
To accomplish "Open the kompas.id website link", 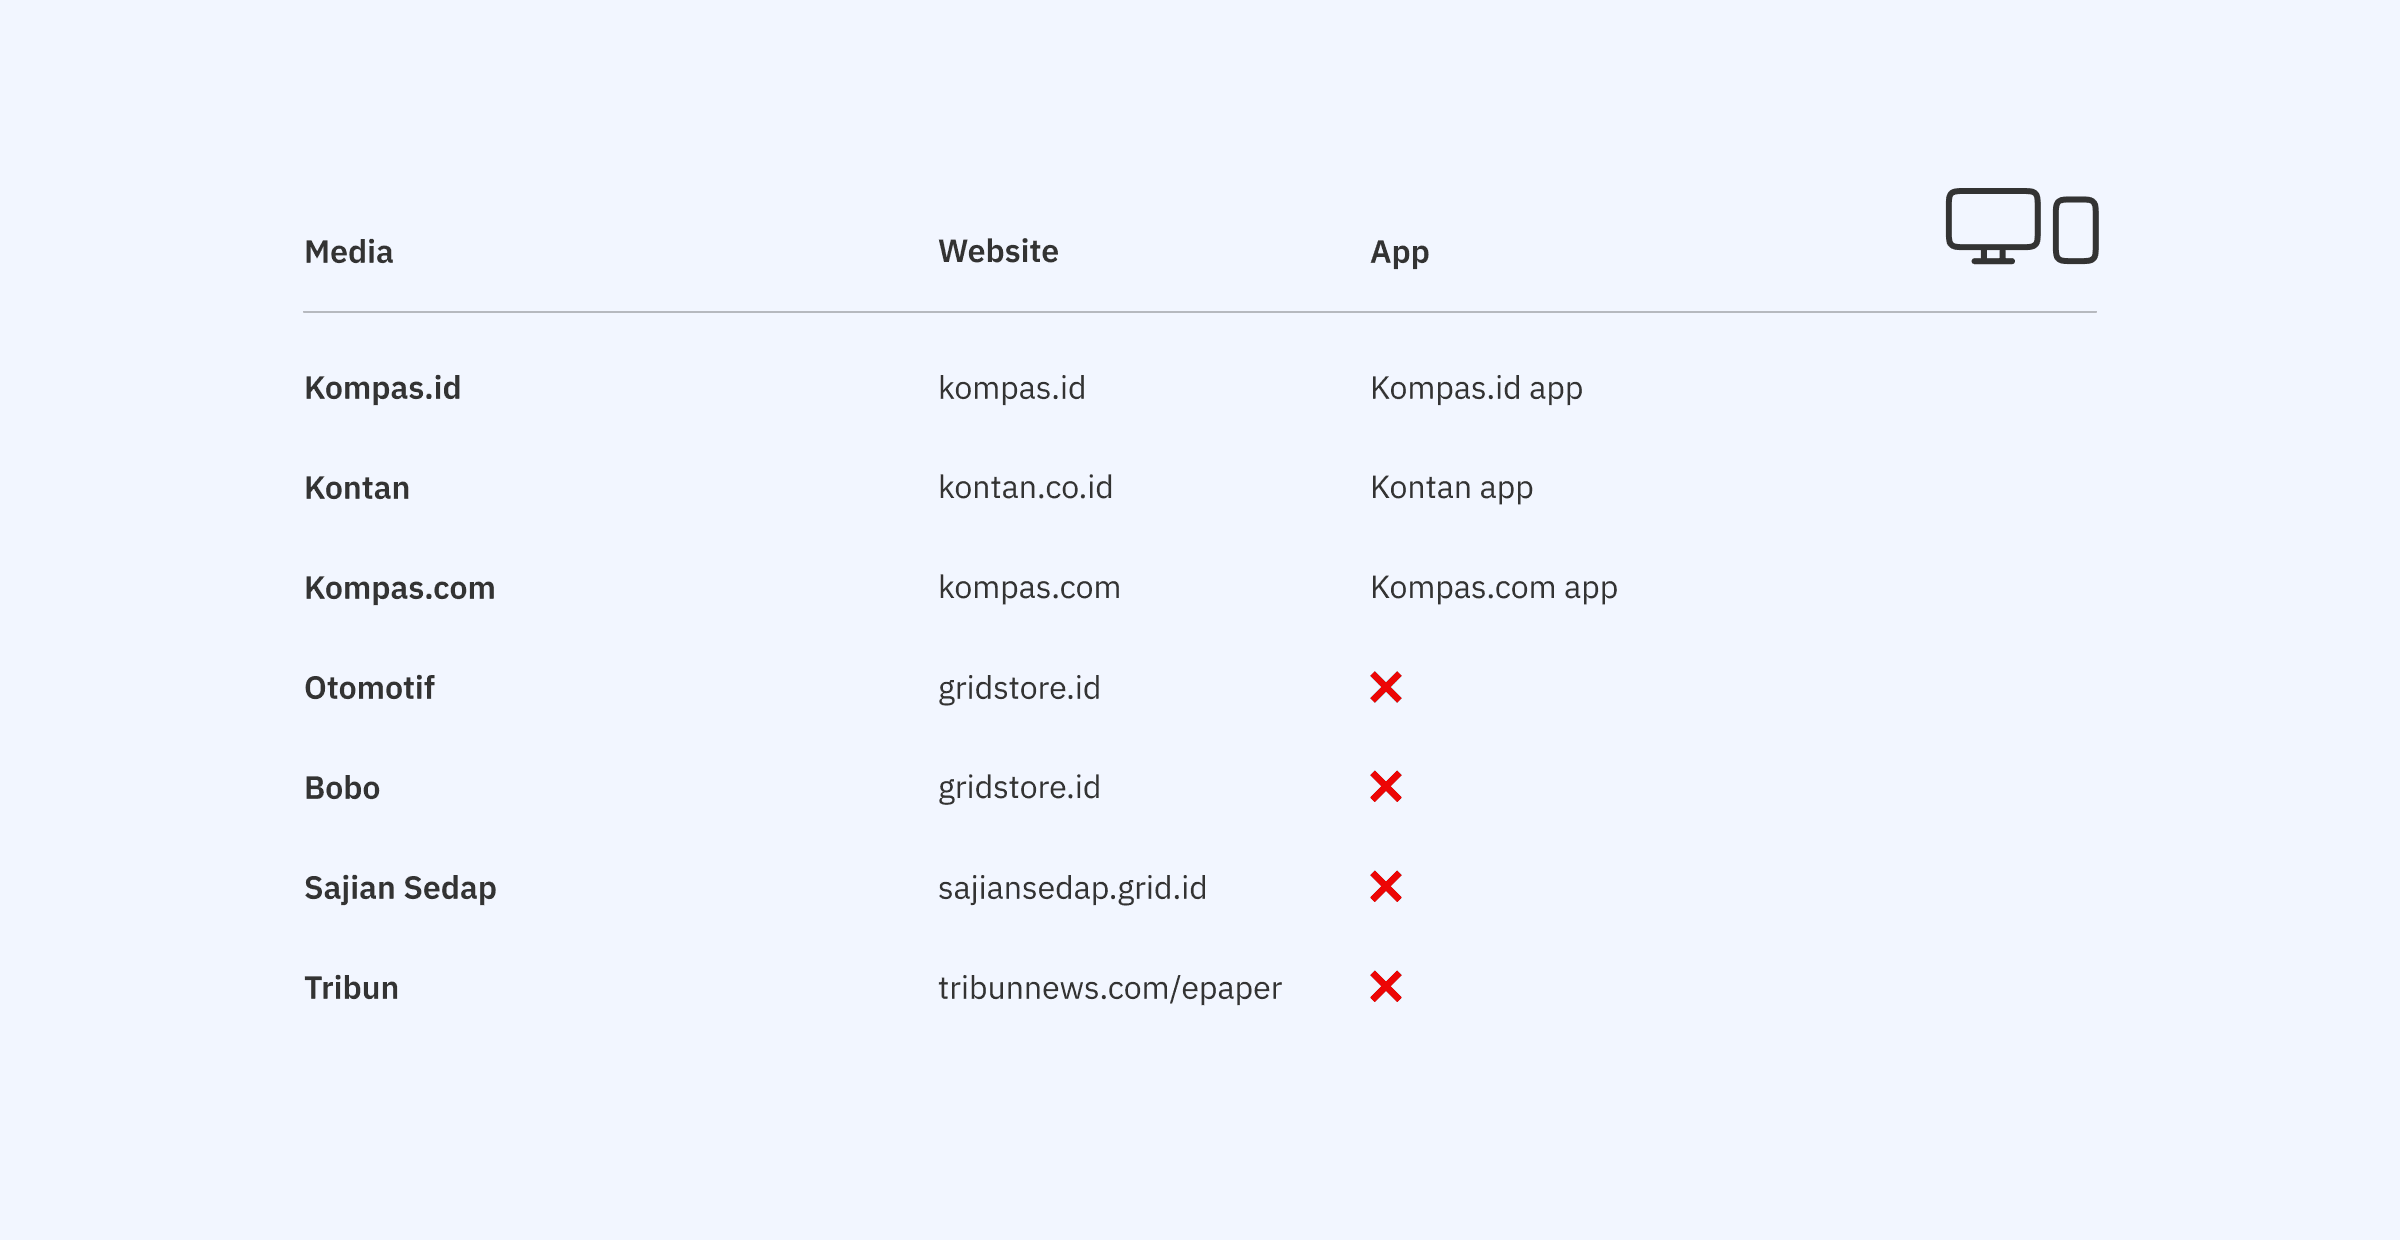I will (1011, 388).
